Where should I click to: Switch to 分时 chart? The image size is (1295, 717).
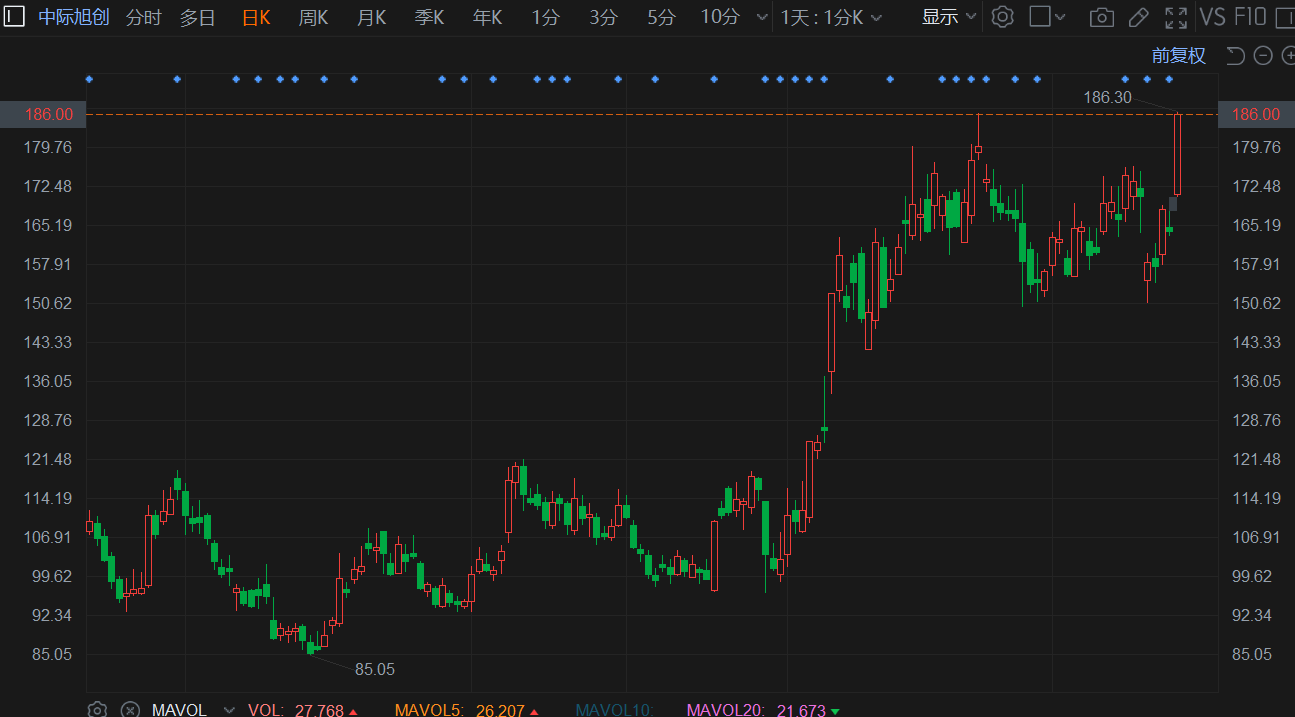[x=143, y=17]
